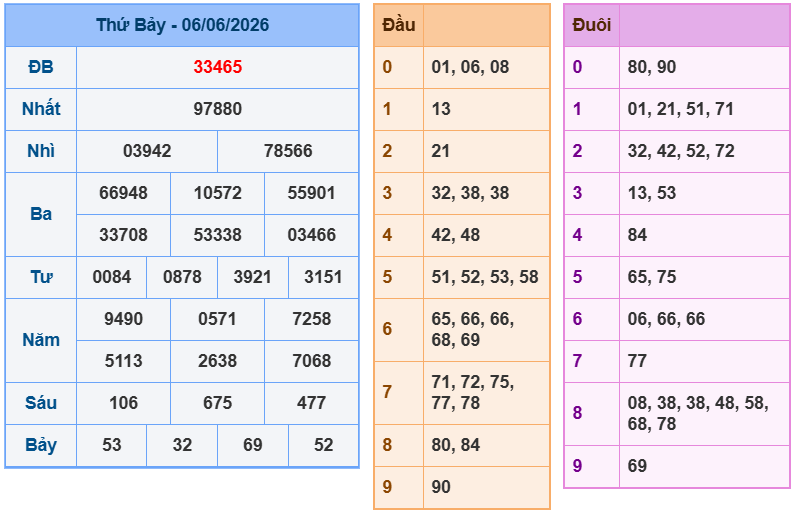
Task: Click the Sáu prize label
Action: (41, 403)
